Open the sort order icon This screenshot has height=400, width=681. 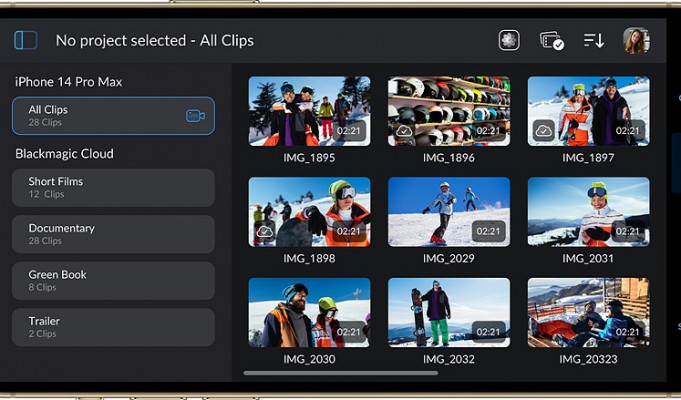(594, 41)
